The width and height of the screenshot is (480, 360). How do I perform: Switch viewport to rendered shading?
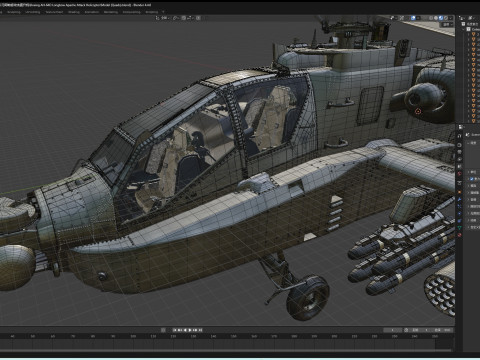446,18
